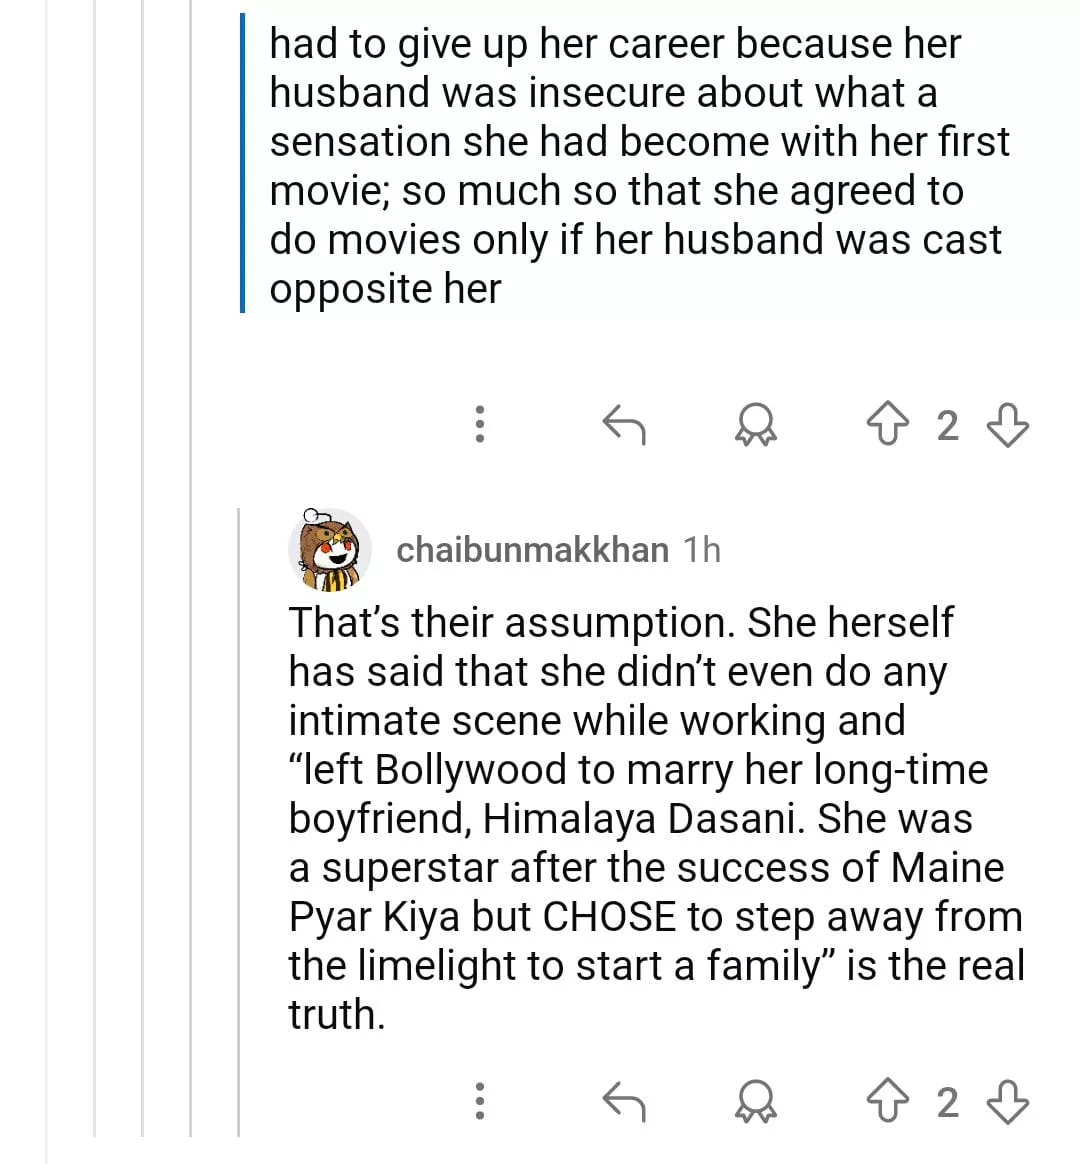Open the chaibunmakkhan username profile link
Image resolution: width=1080 pixels, height=1164 pixels.
click(x=532, y=550)
